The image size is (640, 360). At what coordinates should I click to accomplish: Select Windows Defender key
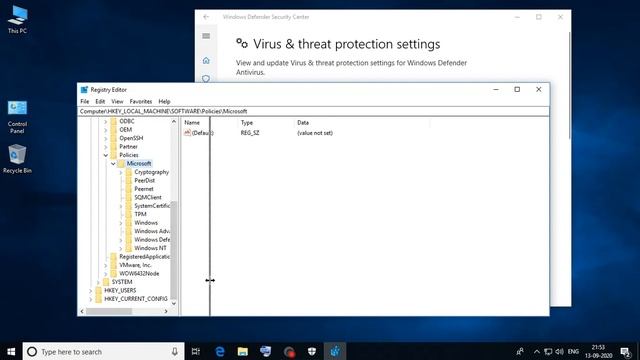click(152, 240)
